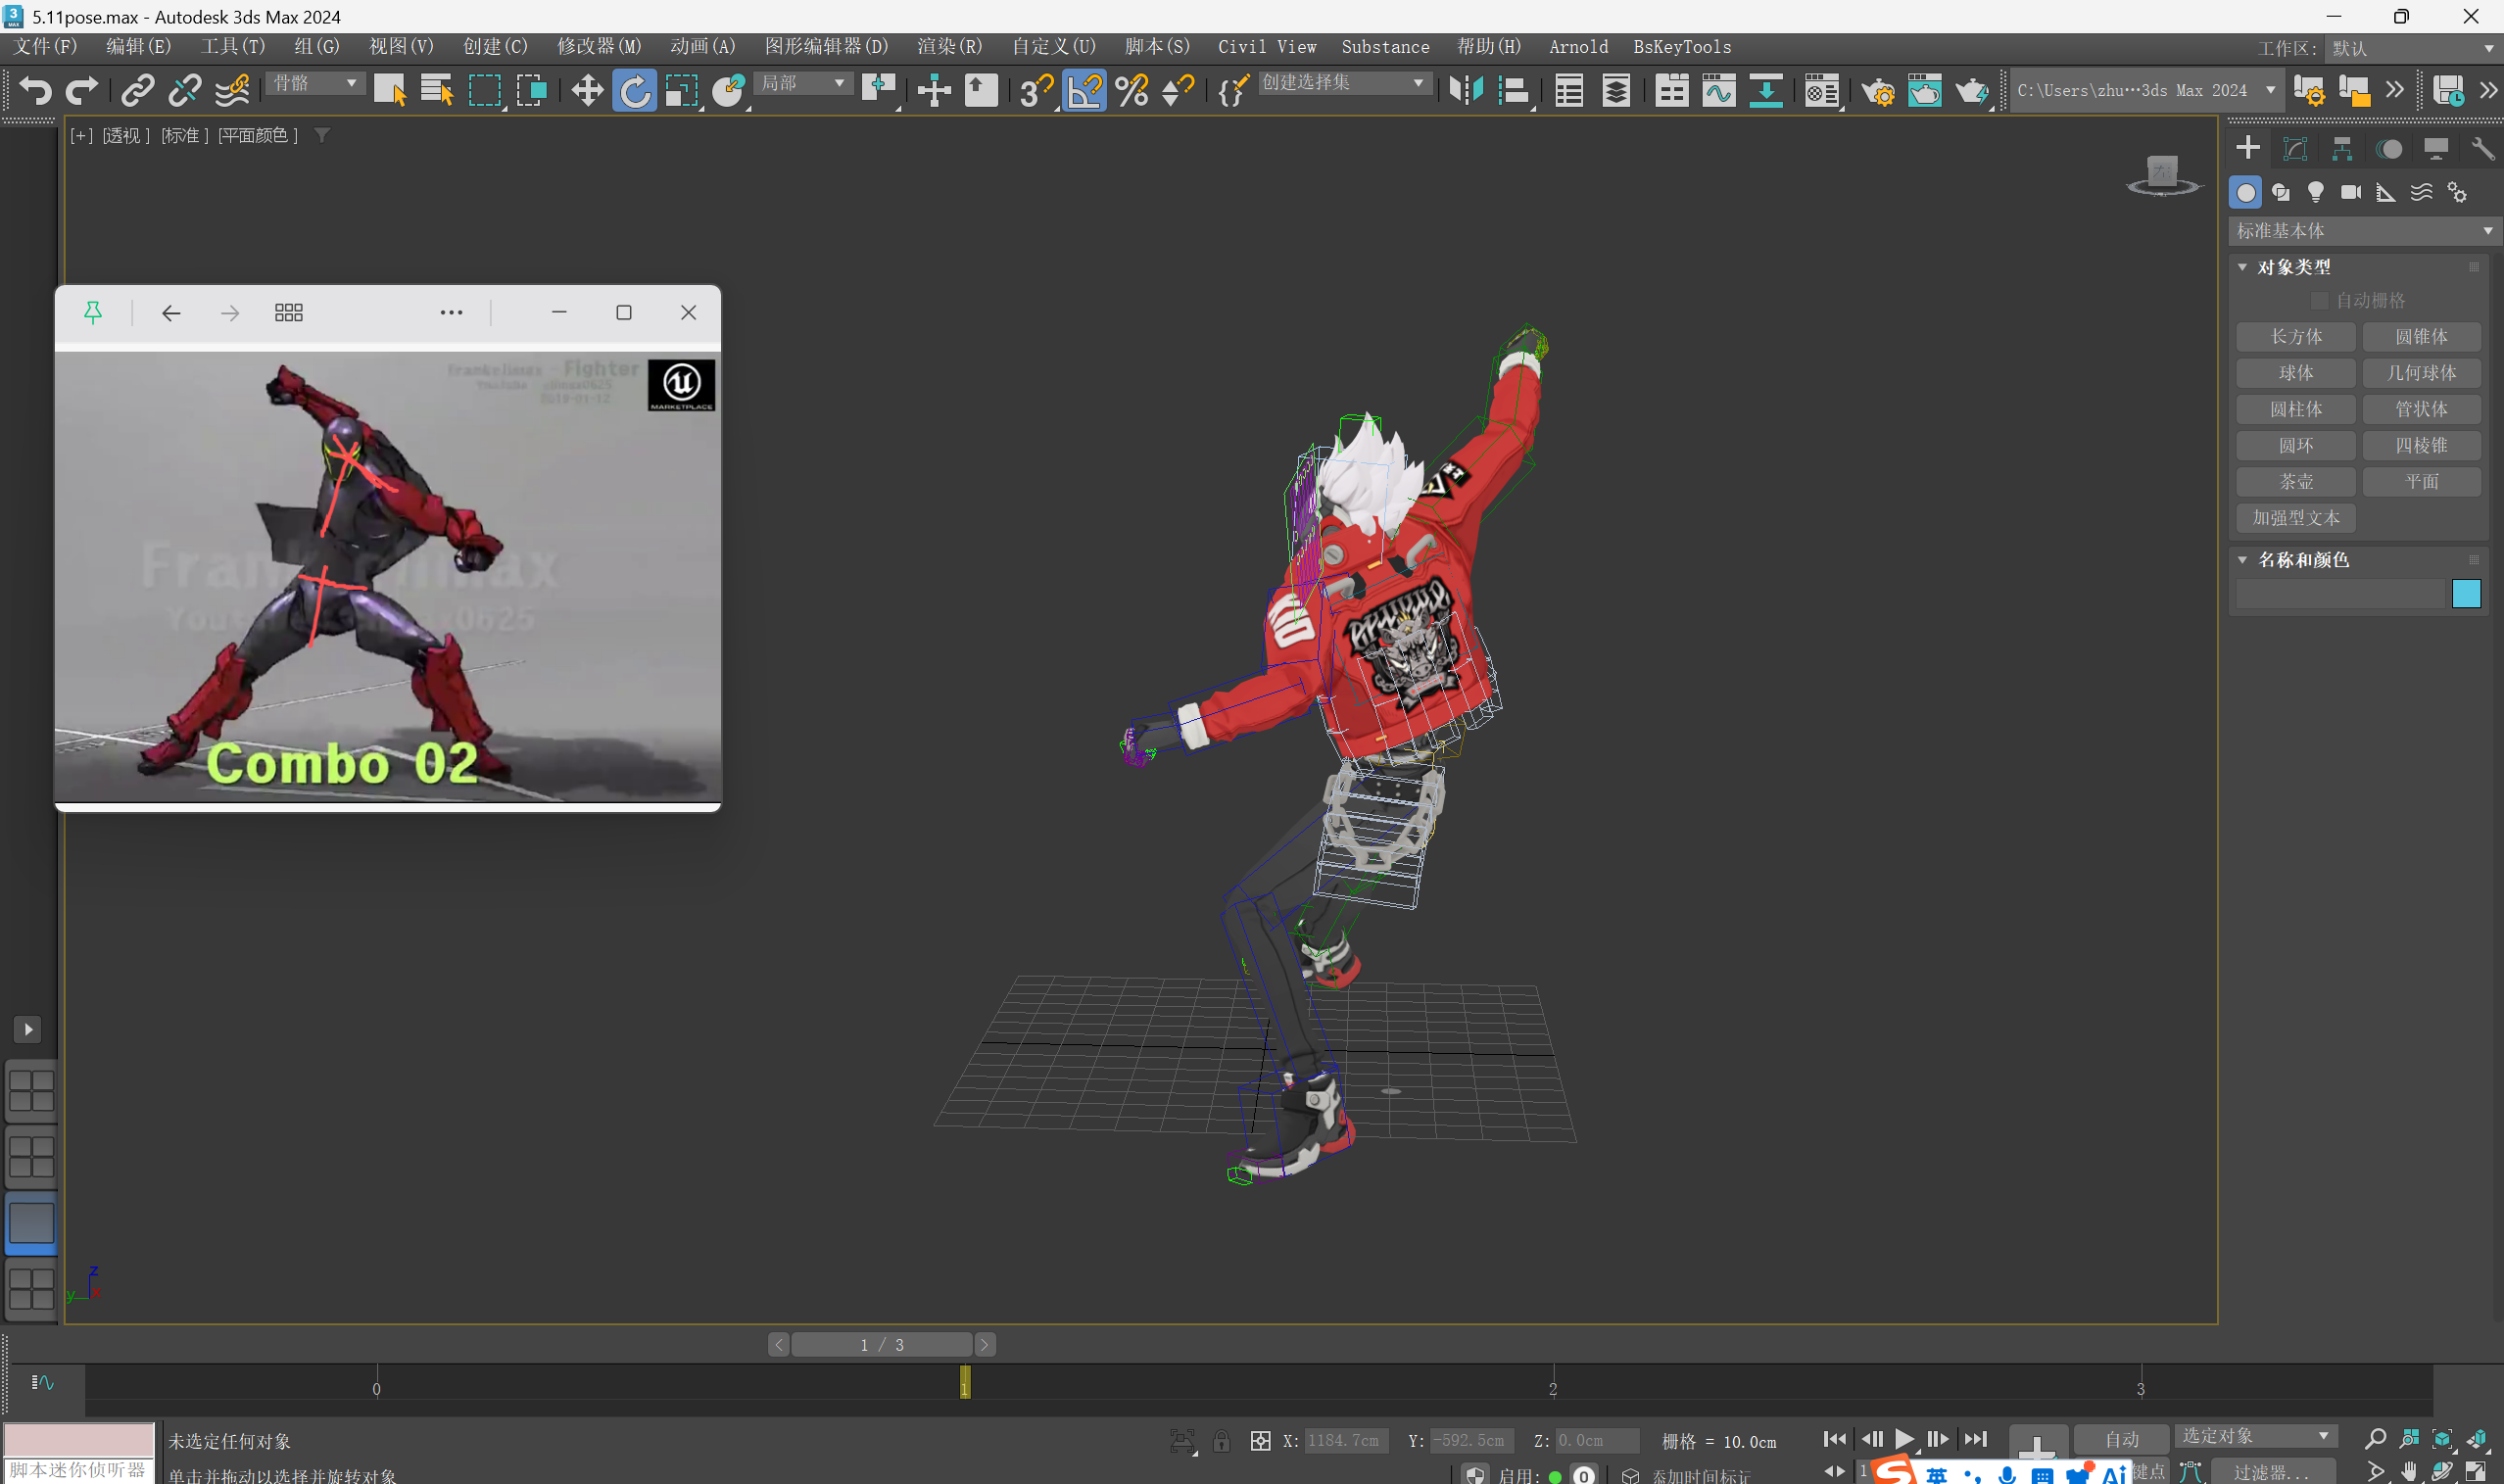The width and height of the screenshot is (2504, 1484).
Task: Activate the Select and Link tool
Action: pos(137,91)
